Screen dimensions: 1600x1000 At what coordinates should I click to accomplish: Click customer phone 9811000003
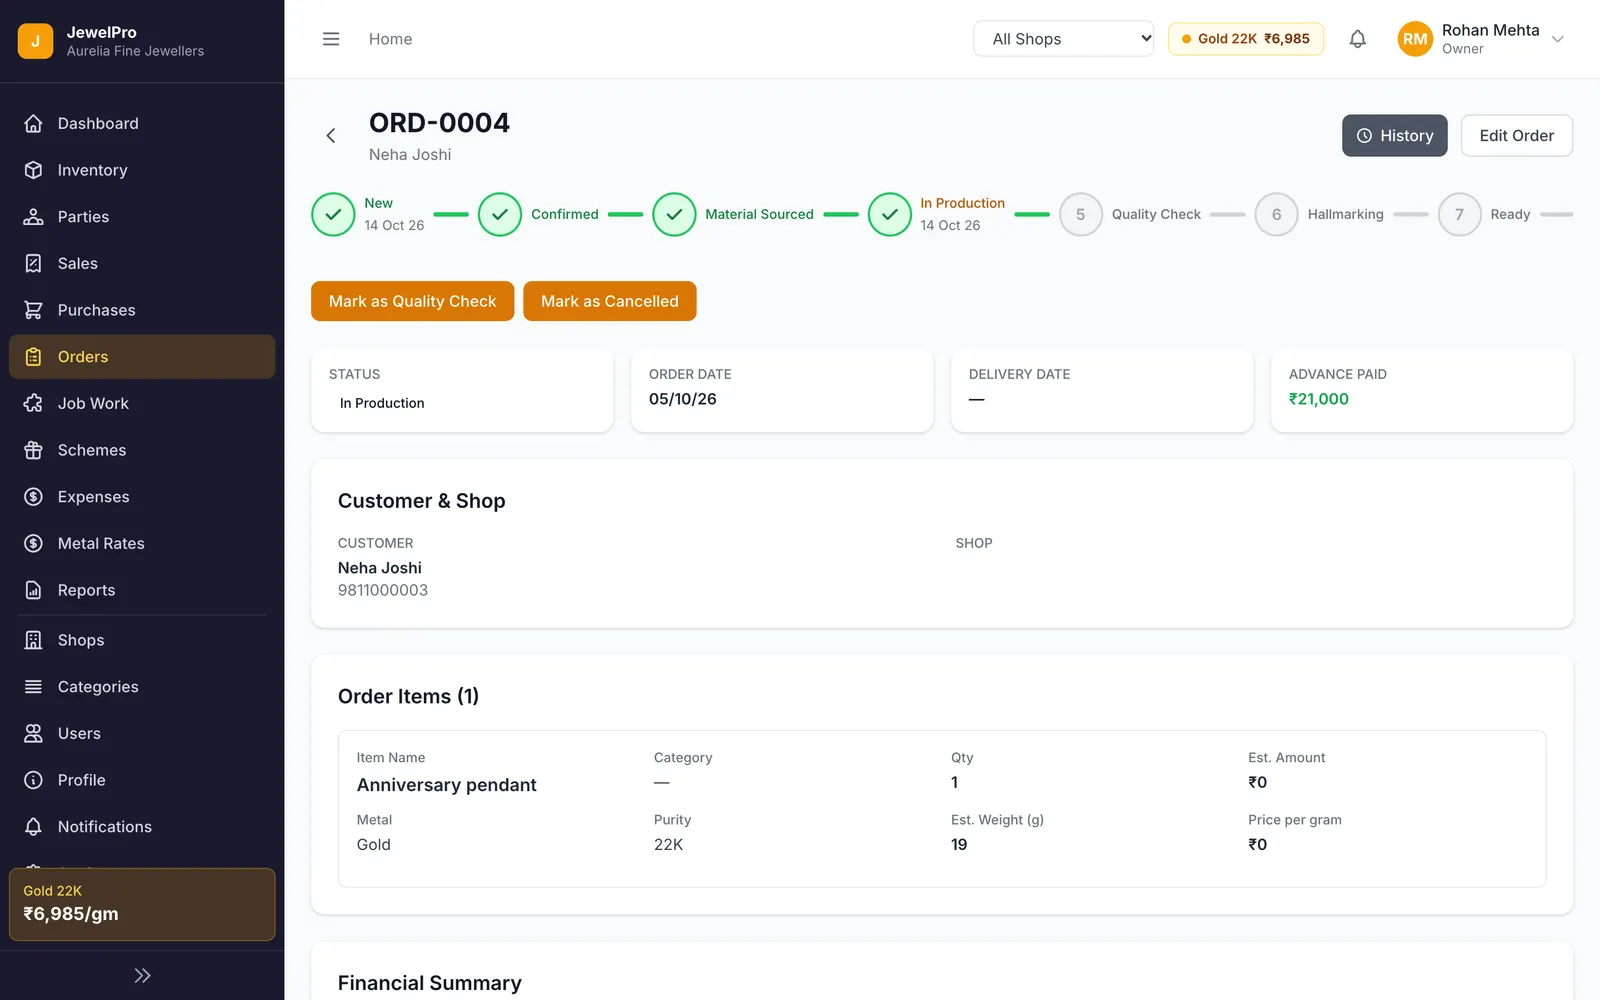(383, 590)
